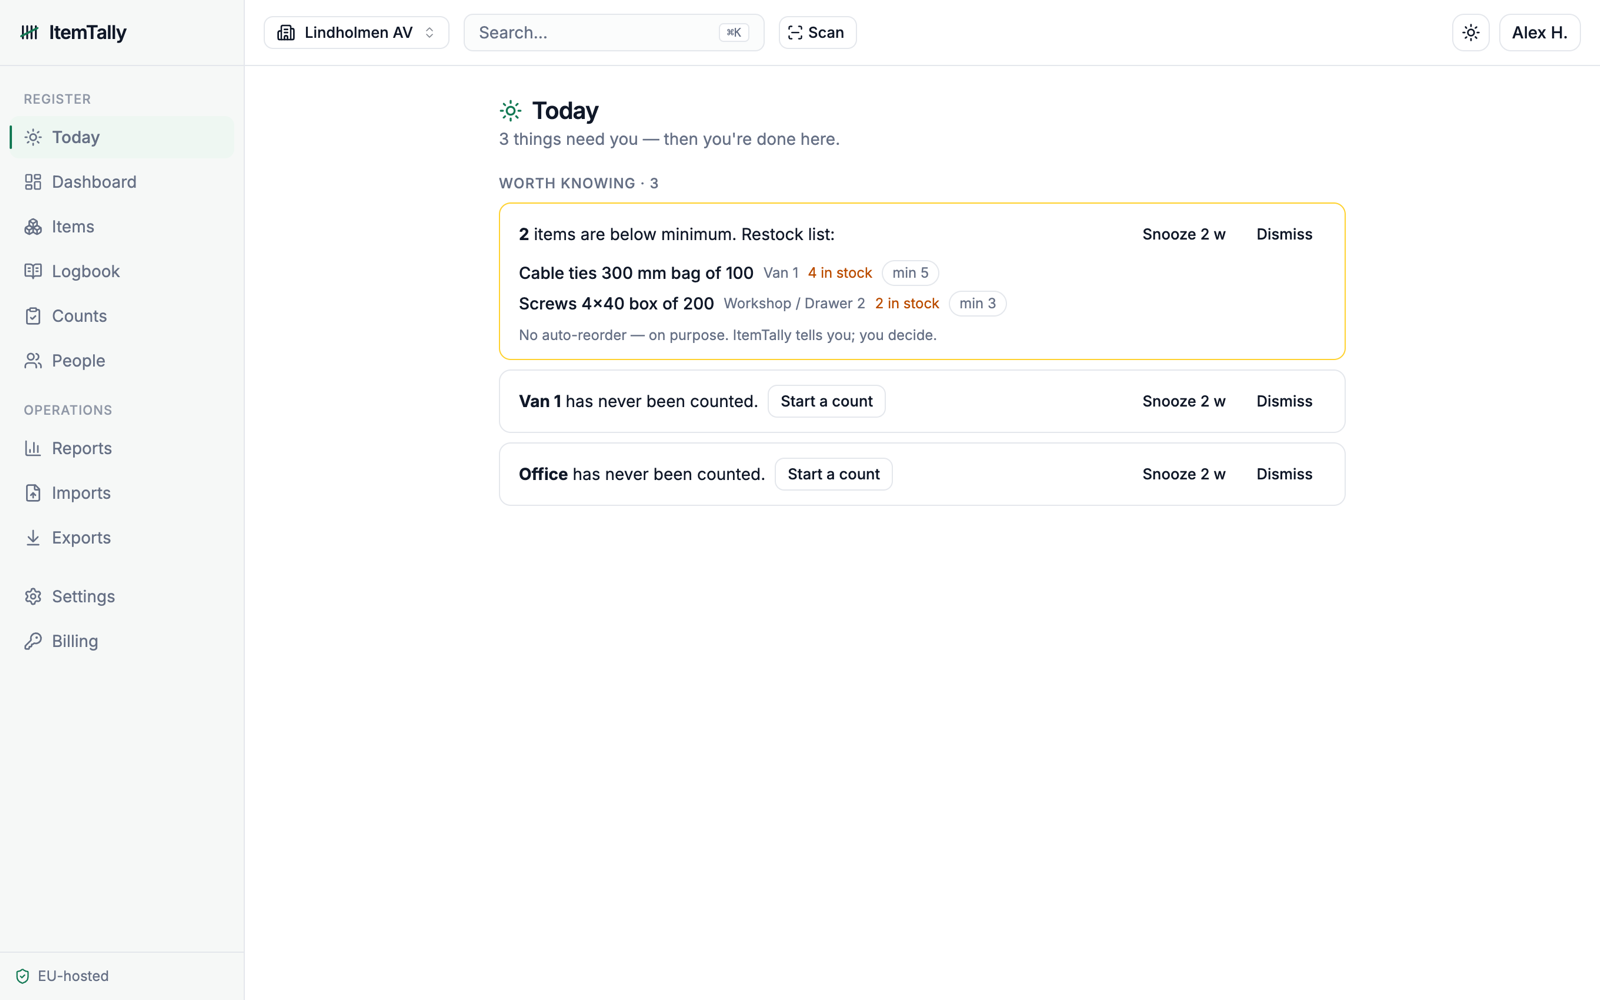Click the '4 in stock' label
This screenshot has height=1000, width=1600.
[x=840, y=273]
